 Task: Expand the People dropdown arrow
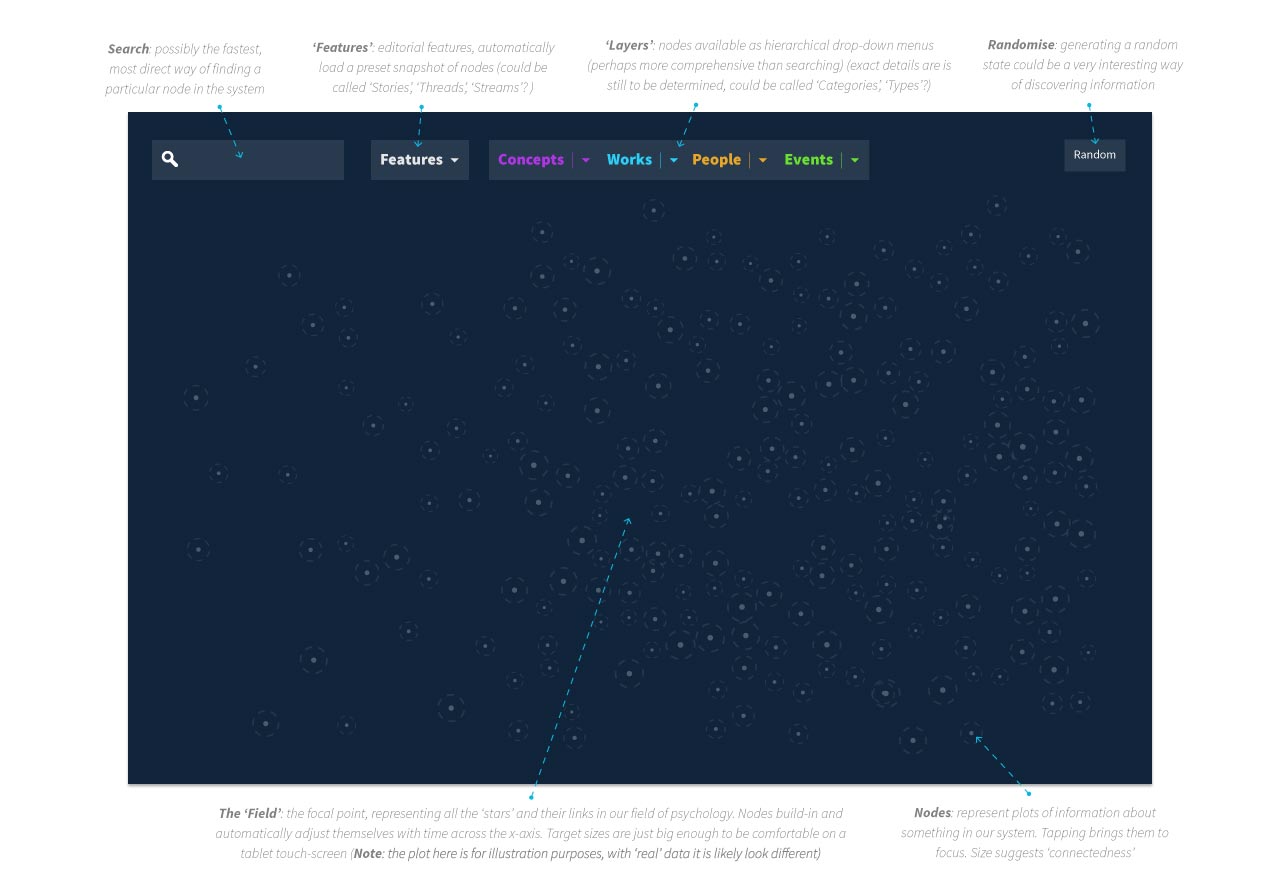point(763,160)
